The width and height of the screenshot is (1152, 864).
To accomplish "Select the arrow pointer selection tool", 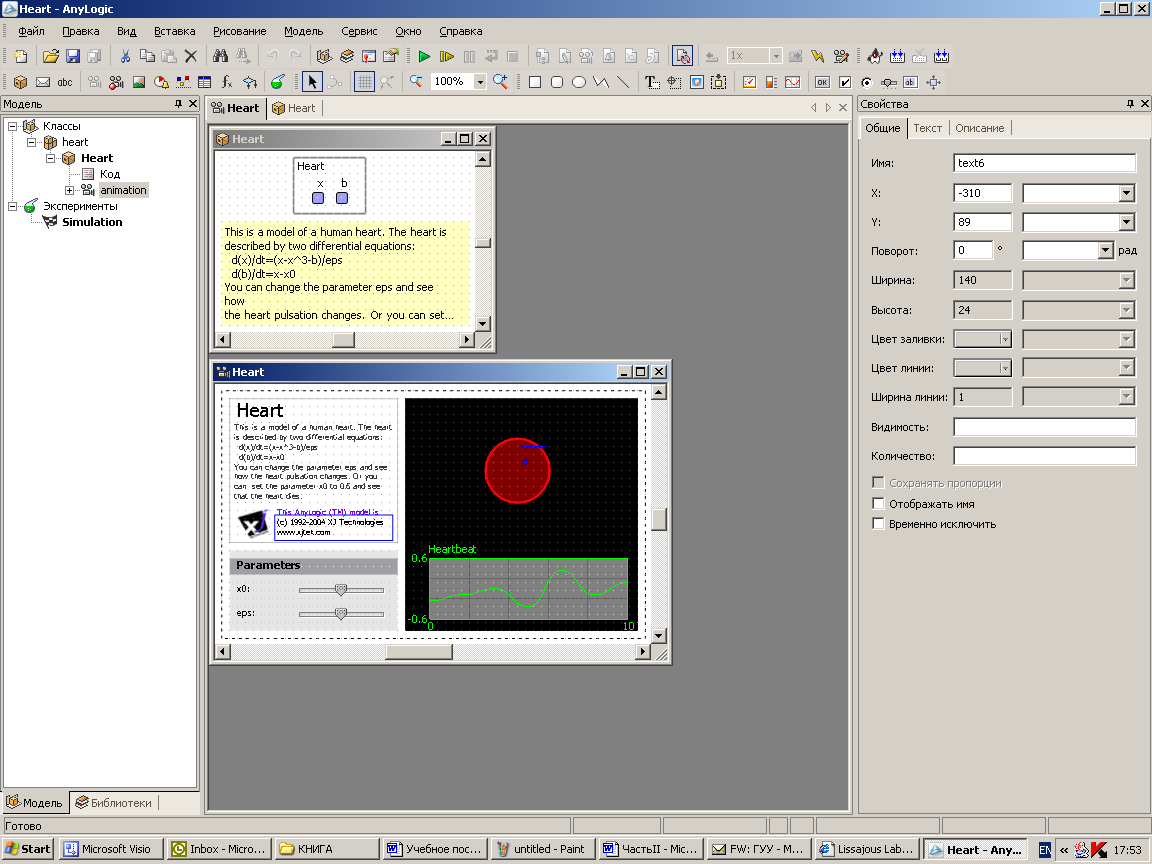I will pyautogui.click(x=312, y=82).
